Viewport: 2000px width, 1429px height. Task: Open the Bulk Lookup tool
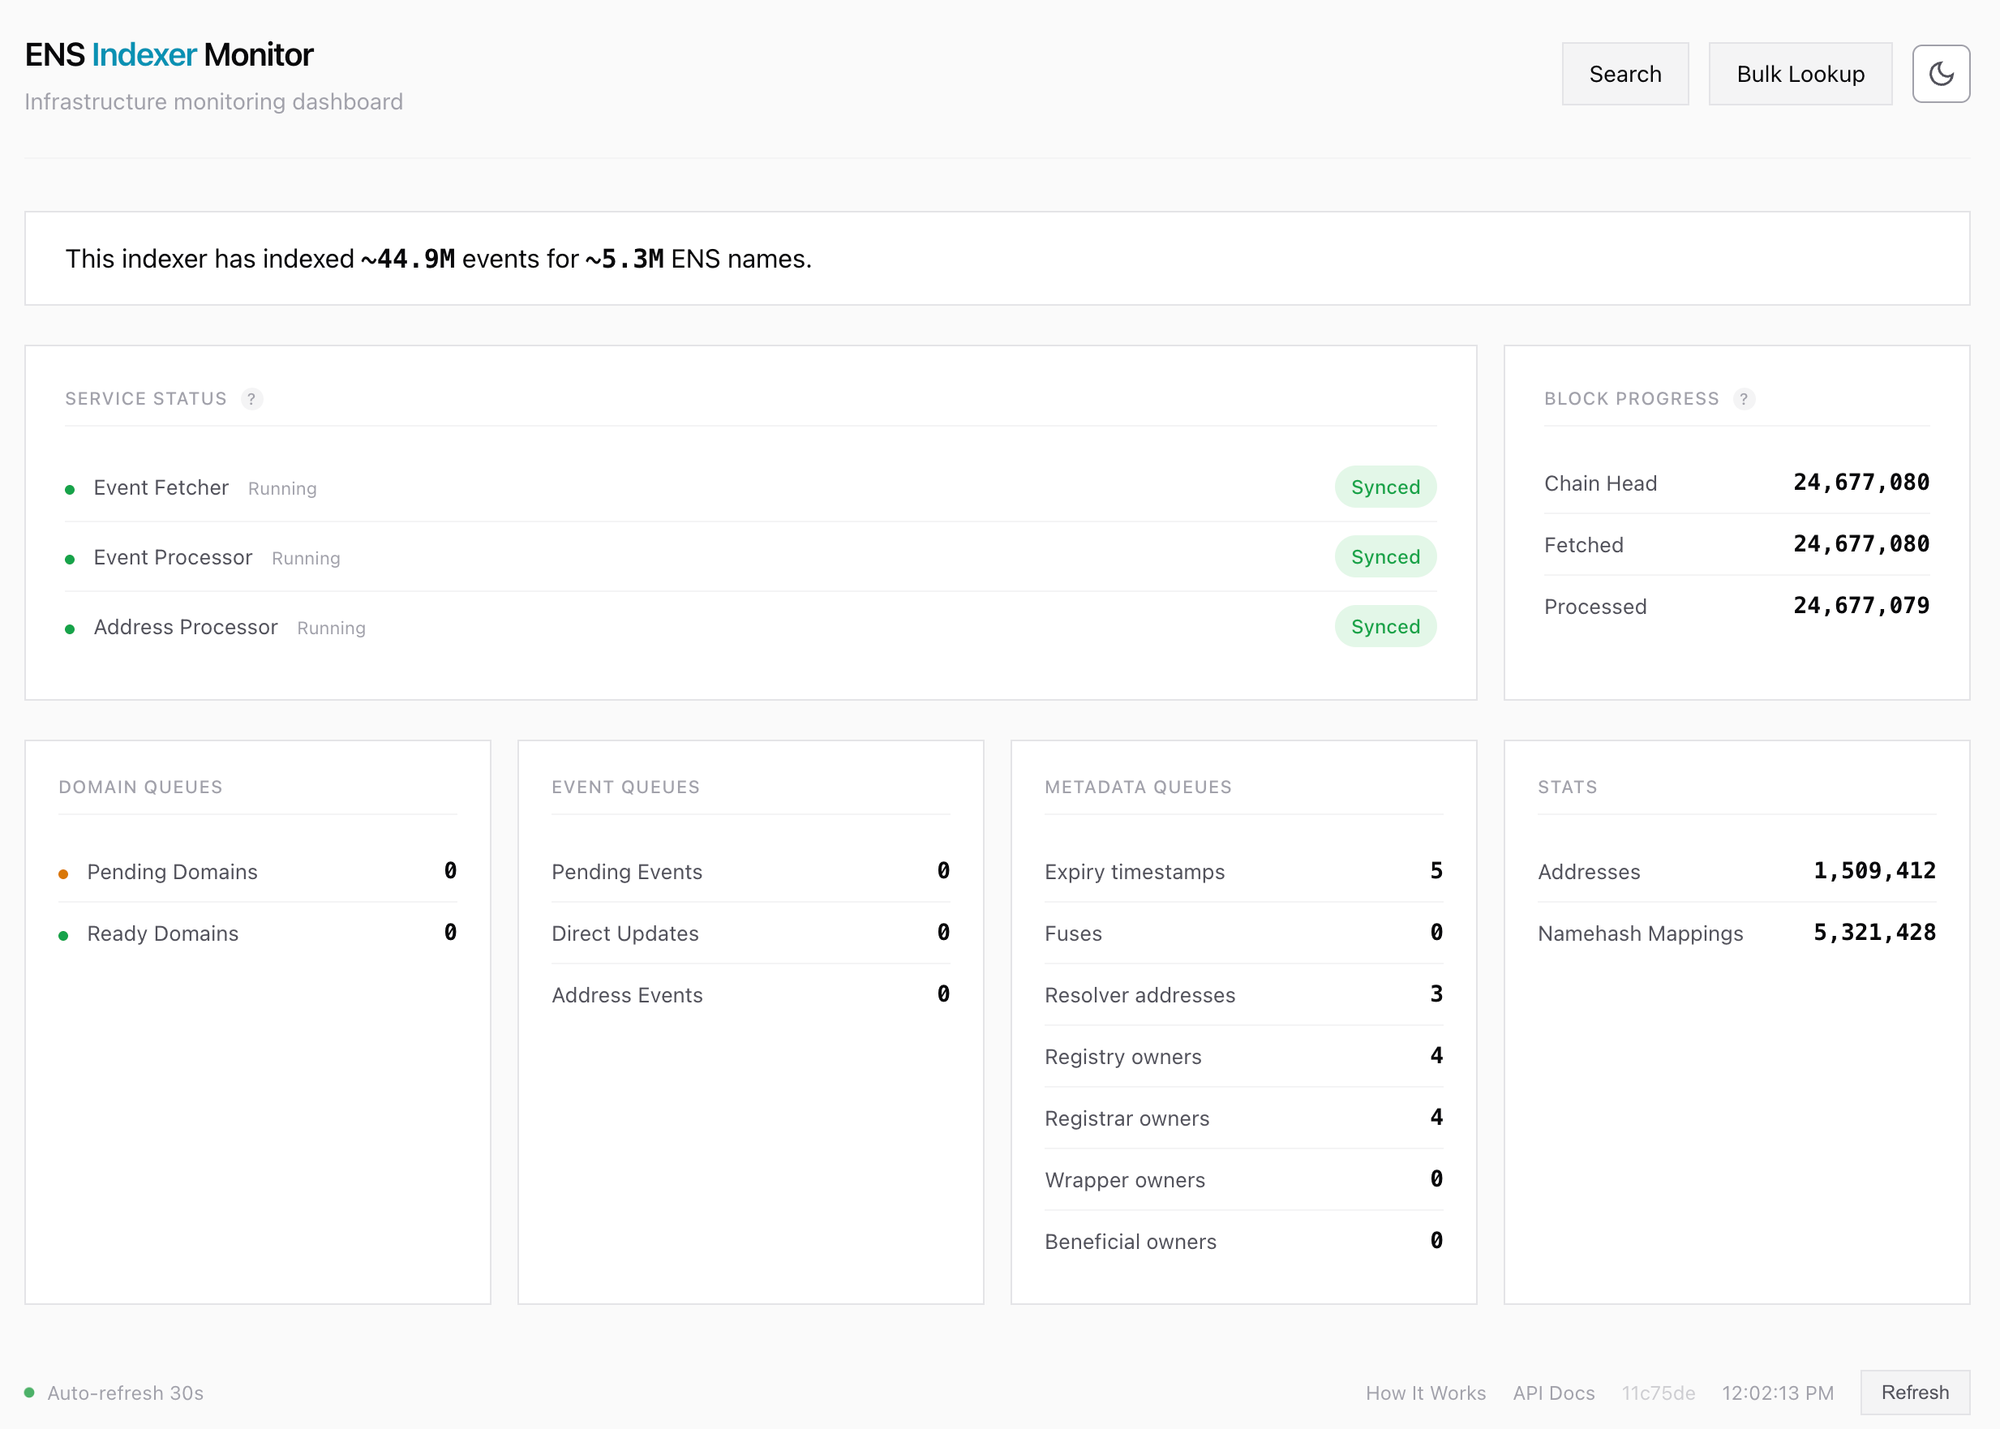[1800, 73]
